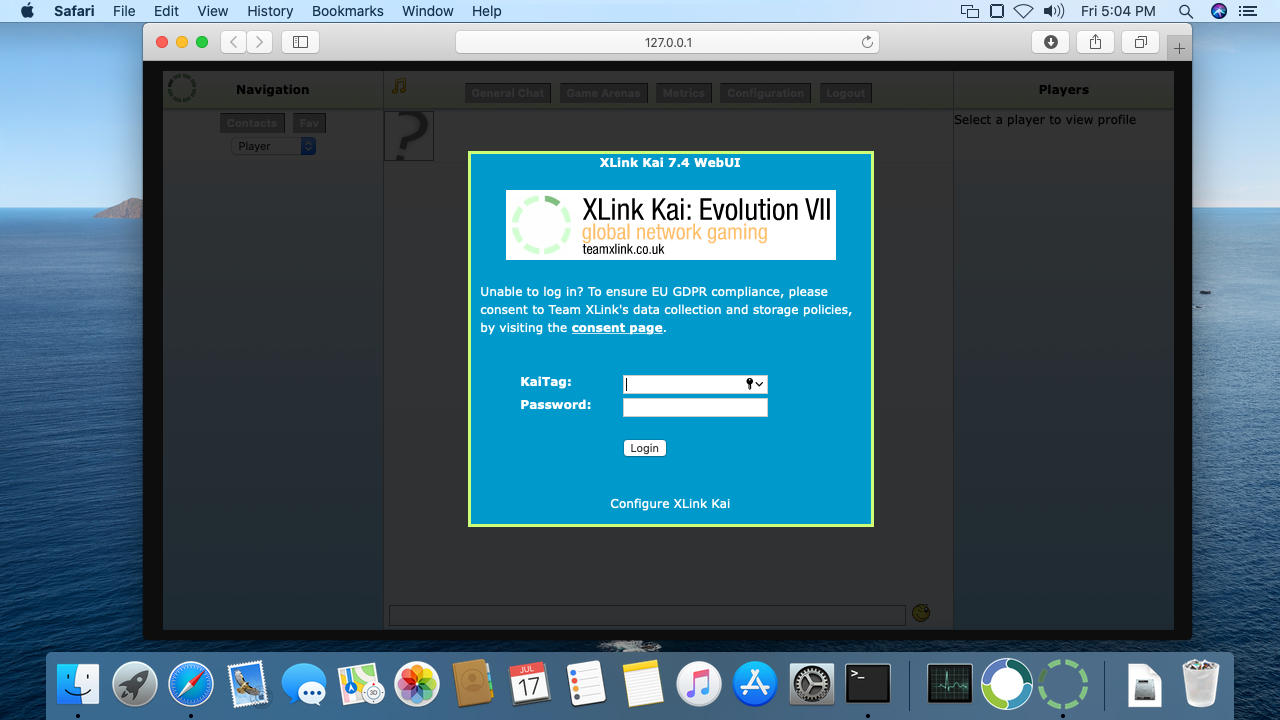1280x720 pixels.
Task: Click Safari's downloads icon
Action: coord(1050,42)
